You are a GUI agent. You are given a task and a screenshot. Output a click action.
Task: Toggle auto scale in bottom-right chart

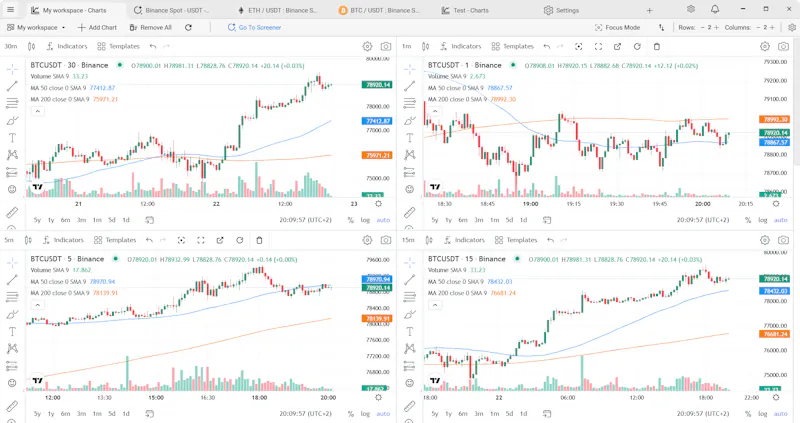[781, 414]
